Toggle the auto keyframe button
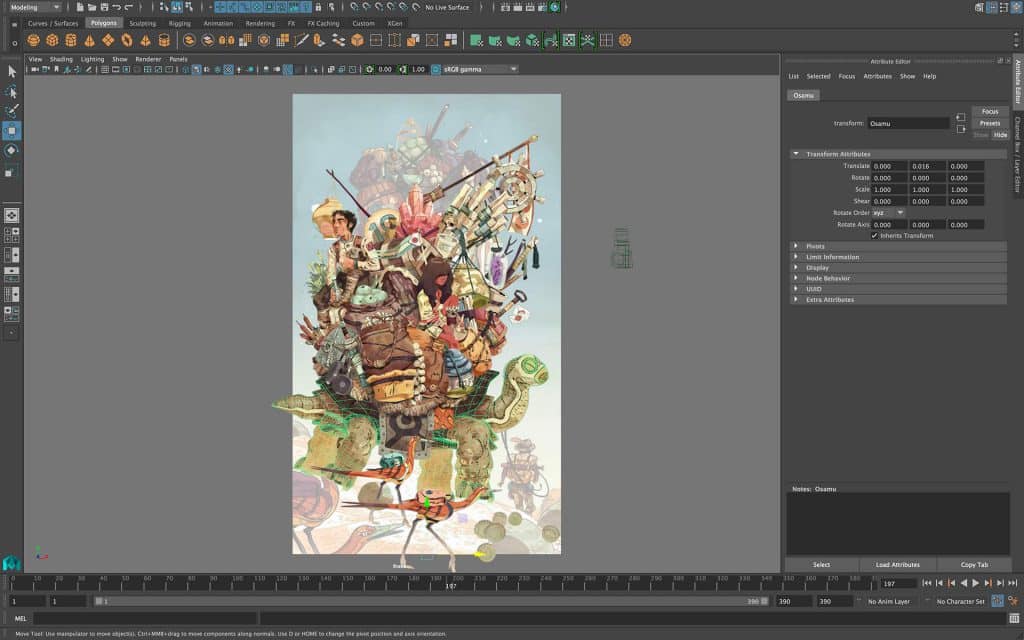Screen dimensions: 1024x640 (997, 601)
